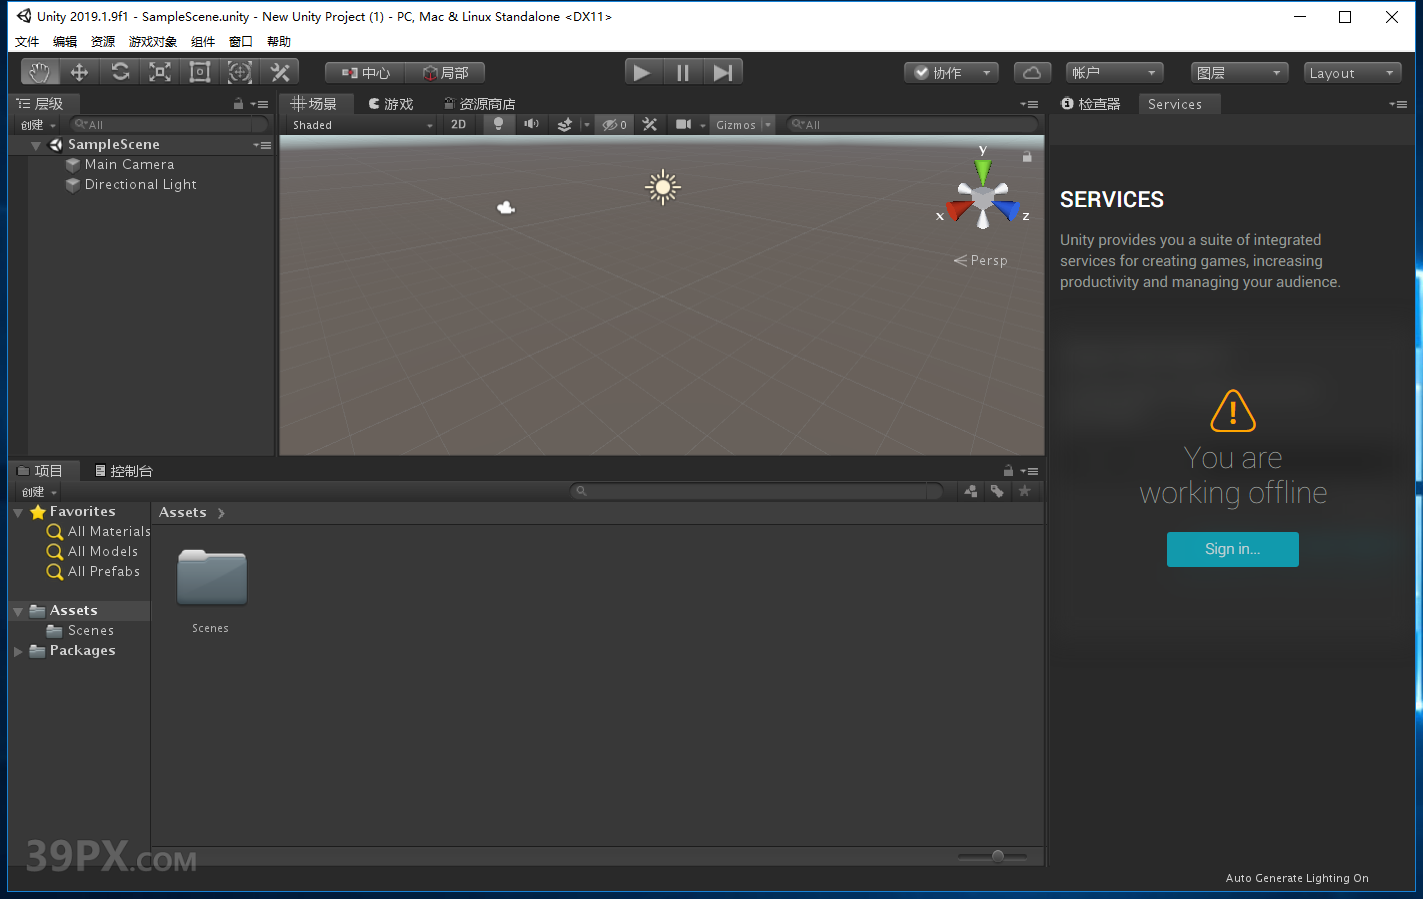Image resolution: width=1423 pixels, height=899 pixels.
Task: Open the 文件 menu
Action: (27, 42)
